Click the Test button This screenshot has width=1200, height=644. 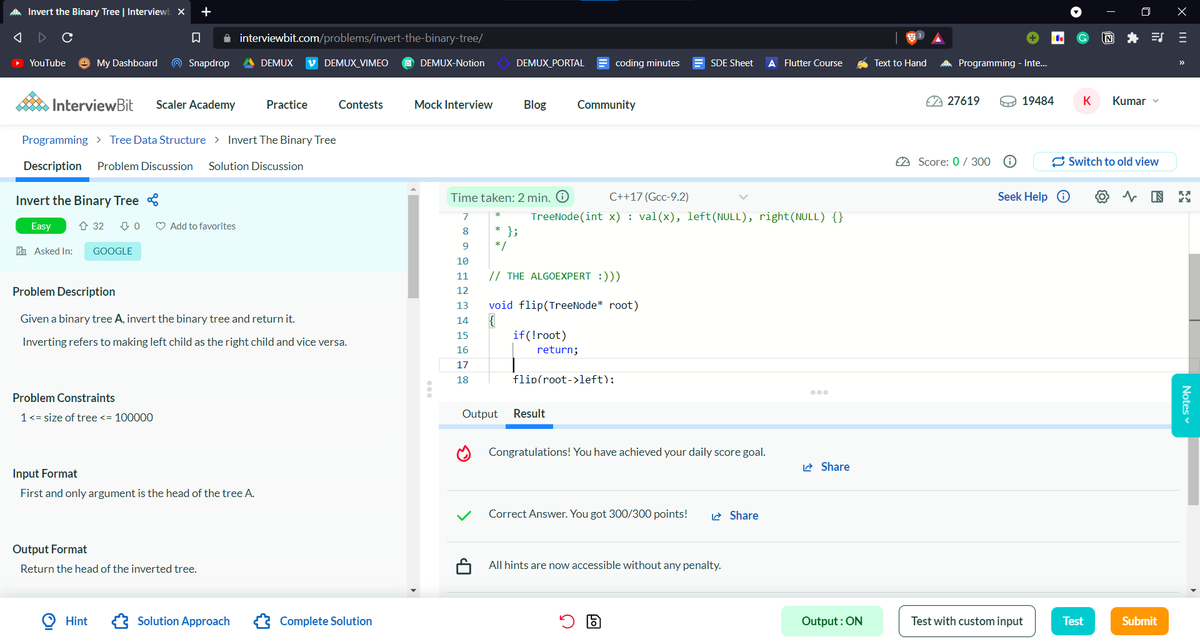1072,621
